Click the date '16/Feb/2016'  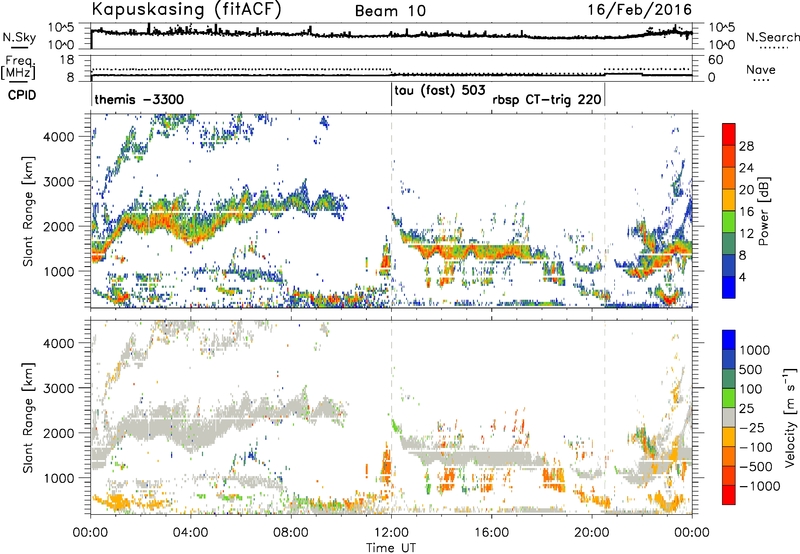click(639, 10)
